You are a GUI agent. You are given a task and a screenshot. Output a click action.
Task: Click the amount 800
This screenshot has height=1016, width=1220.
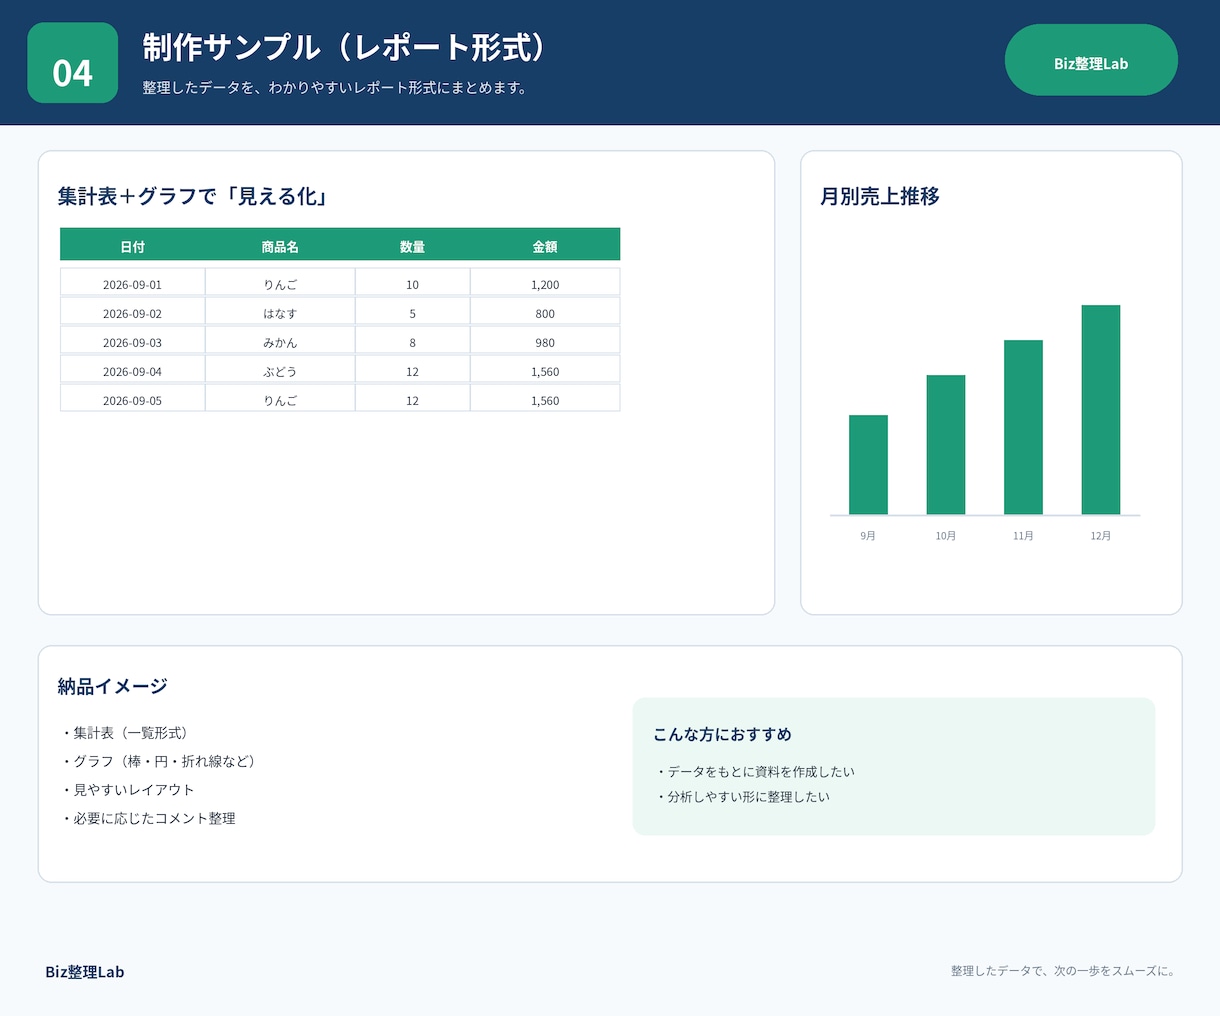tap(545, 313)
